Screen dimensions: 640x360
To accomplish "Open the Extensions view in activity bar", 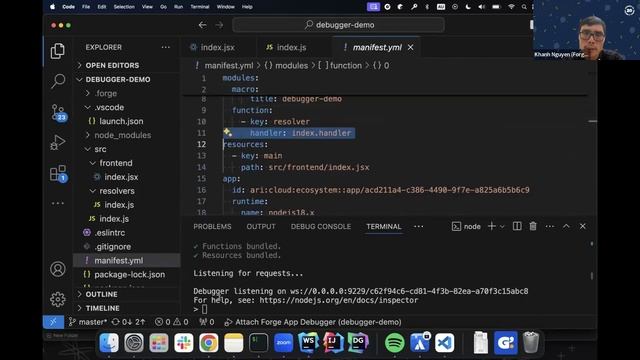I will [x=58, y=173].
